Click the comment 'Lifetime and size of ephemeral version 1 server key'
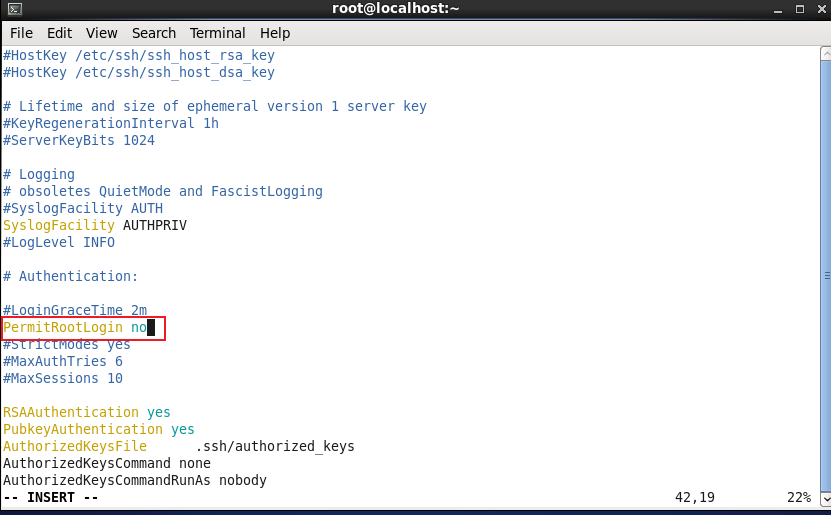Viewport: 831px width, 515px height. tap(223, 106)
